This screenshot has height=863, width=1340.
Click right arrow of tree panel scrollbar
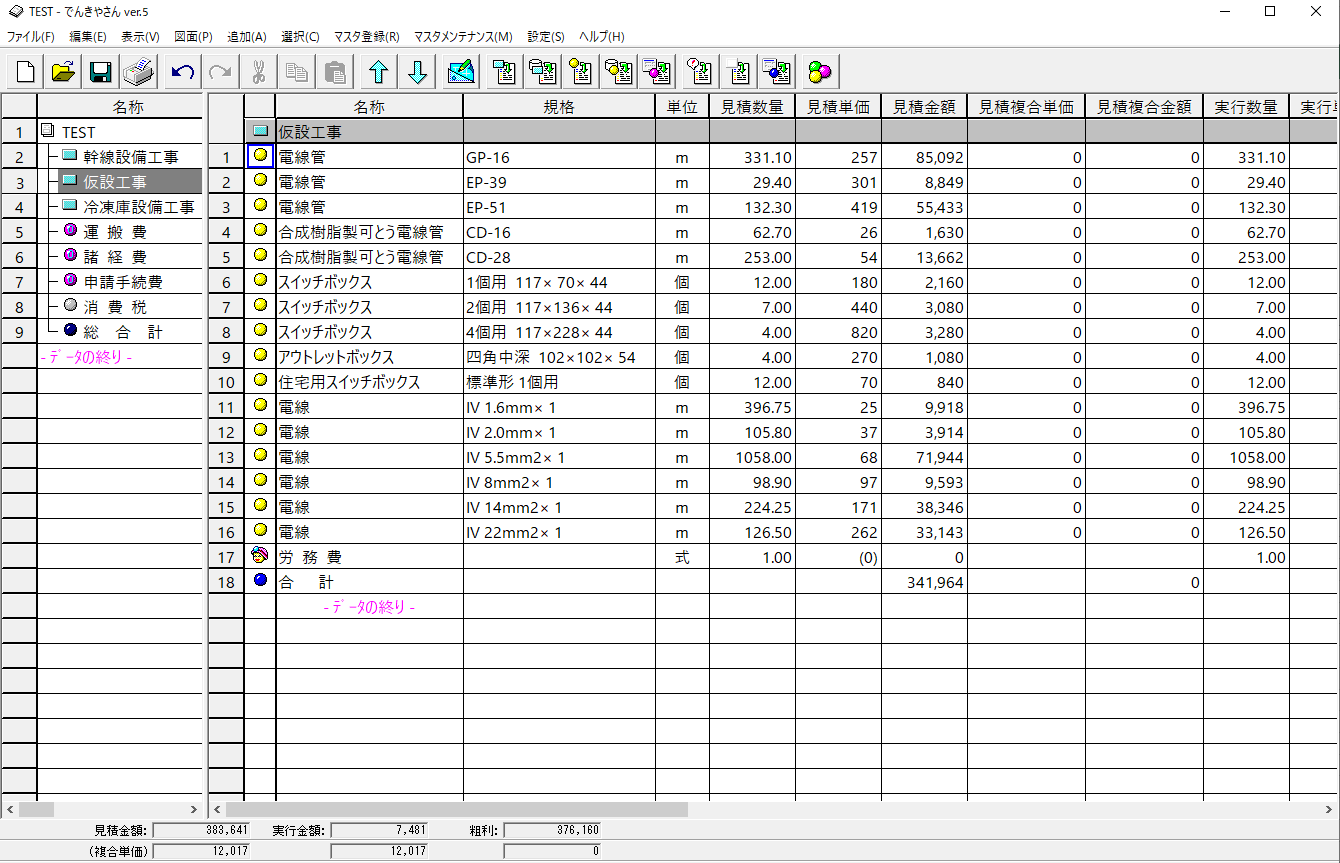tap(194, 809)
